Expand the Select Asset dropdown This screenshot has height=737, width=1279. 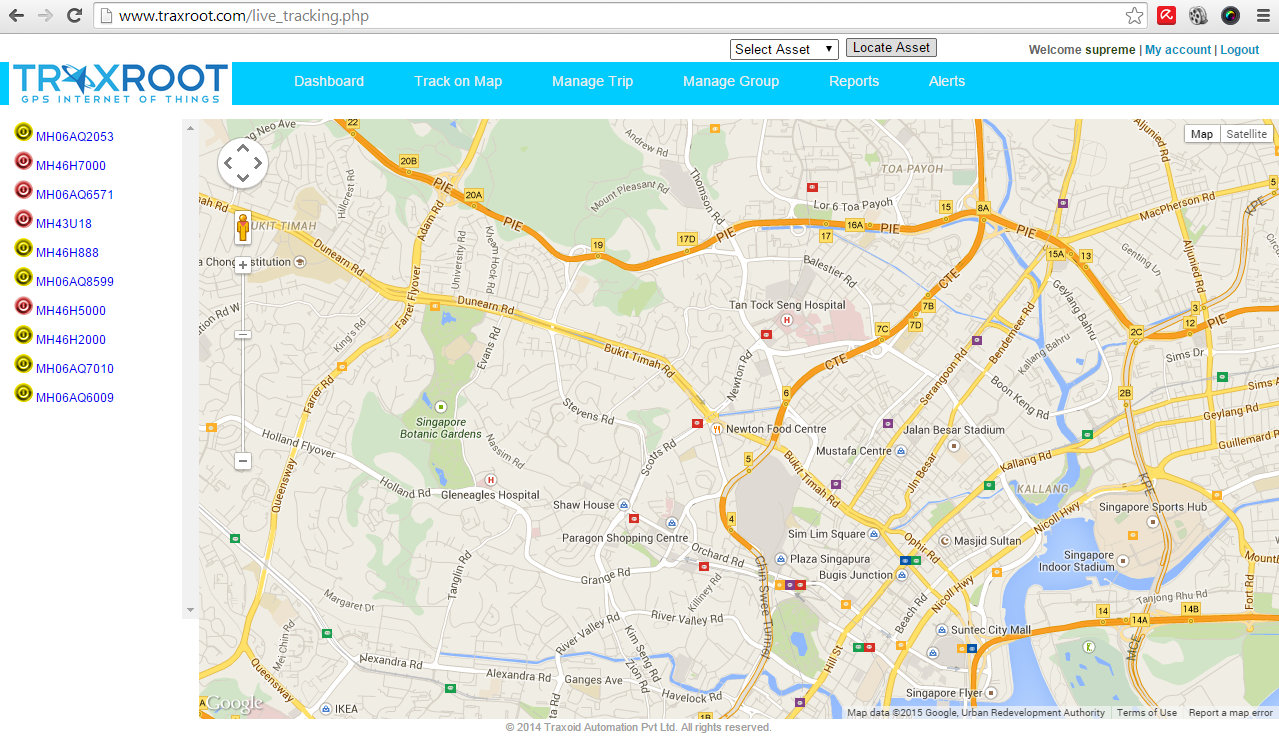tap(784, 49)
